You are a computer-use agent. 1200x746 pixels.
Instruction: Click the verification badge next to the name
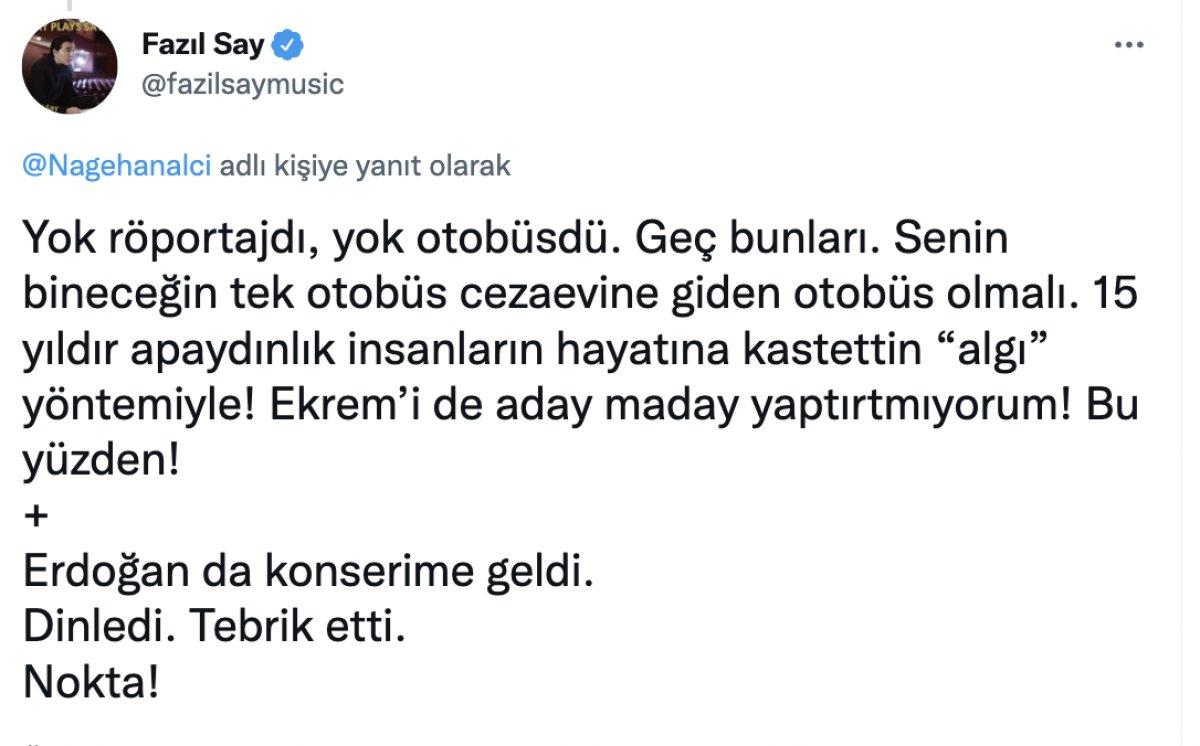click(x=288, y=44)
